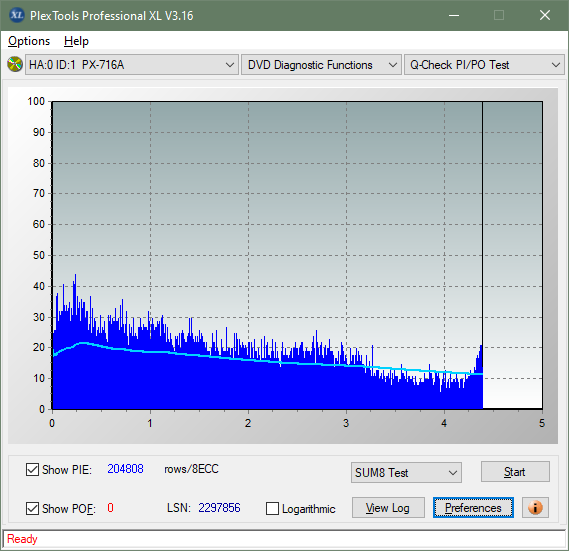Expand the DVD Diagnostic Functions dropdown

321,65
